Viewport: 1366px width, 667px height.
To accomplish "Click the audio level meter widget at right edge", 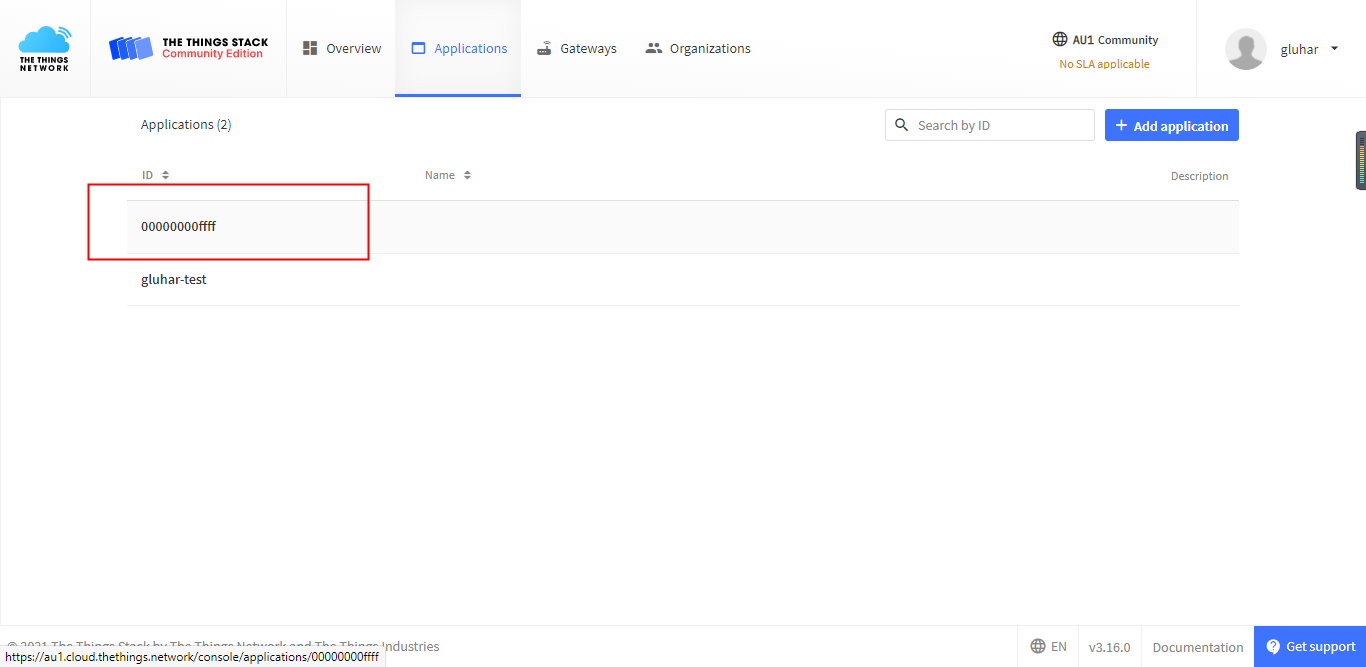I will (x=1360, y=160).
